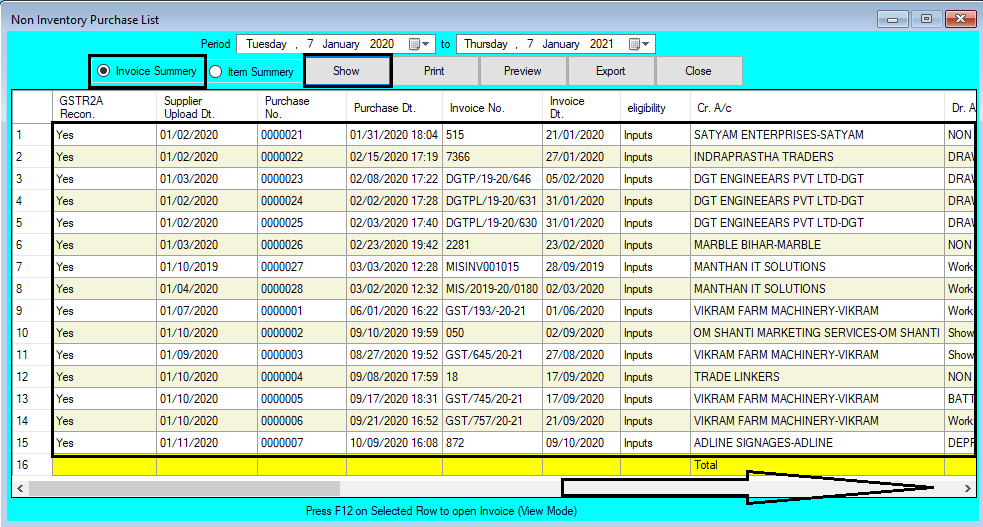Click the Supplier Upload Dt. column header
Image resolution: width=983 pixels, height=527 pixels.
207,107
